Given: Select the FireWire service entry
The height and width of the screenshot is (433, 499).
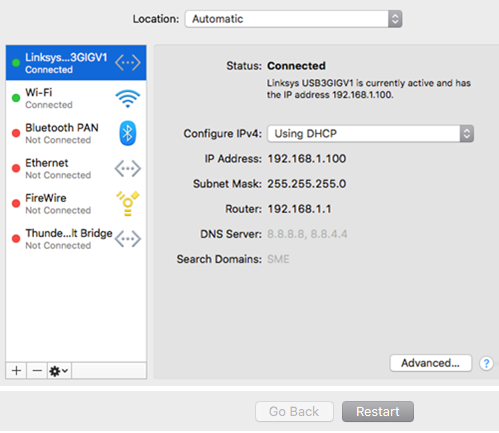Looking at the screenshot, I should point(76,204).
